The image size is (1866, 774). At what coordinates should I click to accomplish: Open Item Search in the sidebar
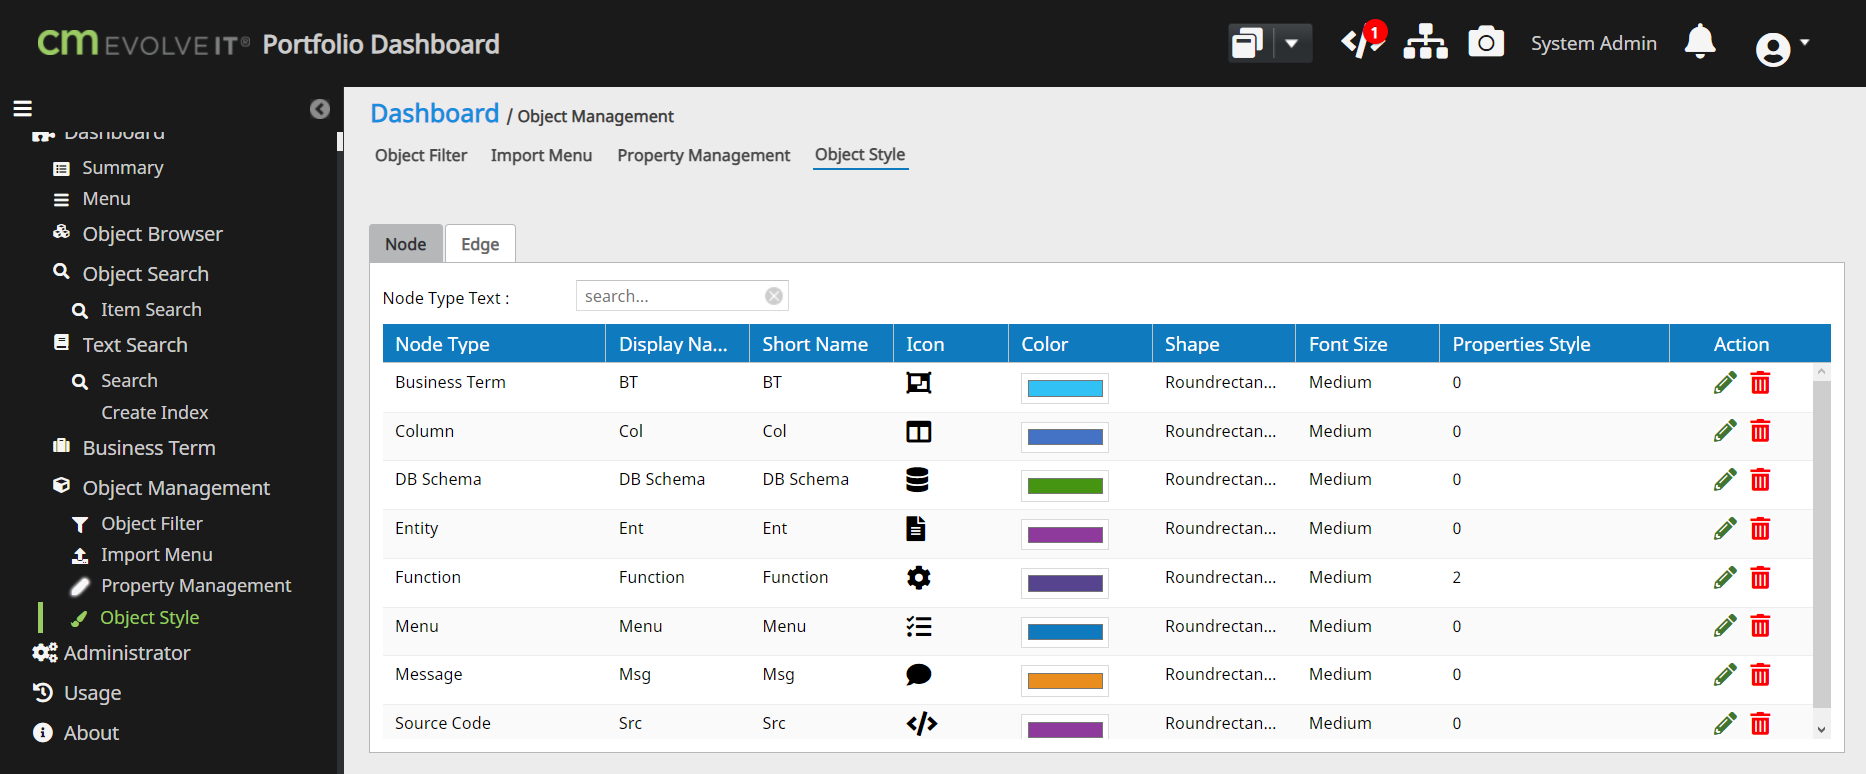151,310
